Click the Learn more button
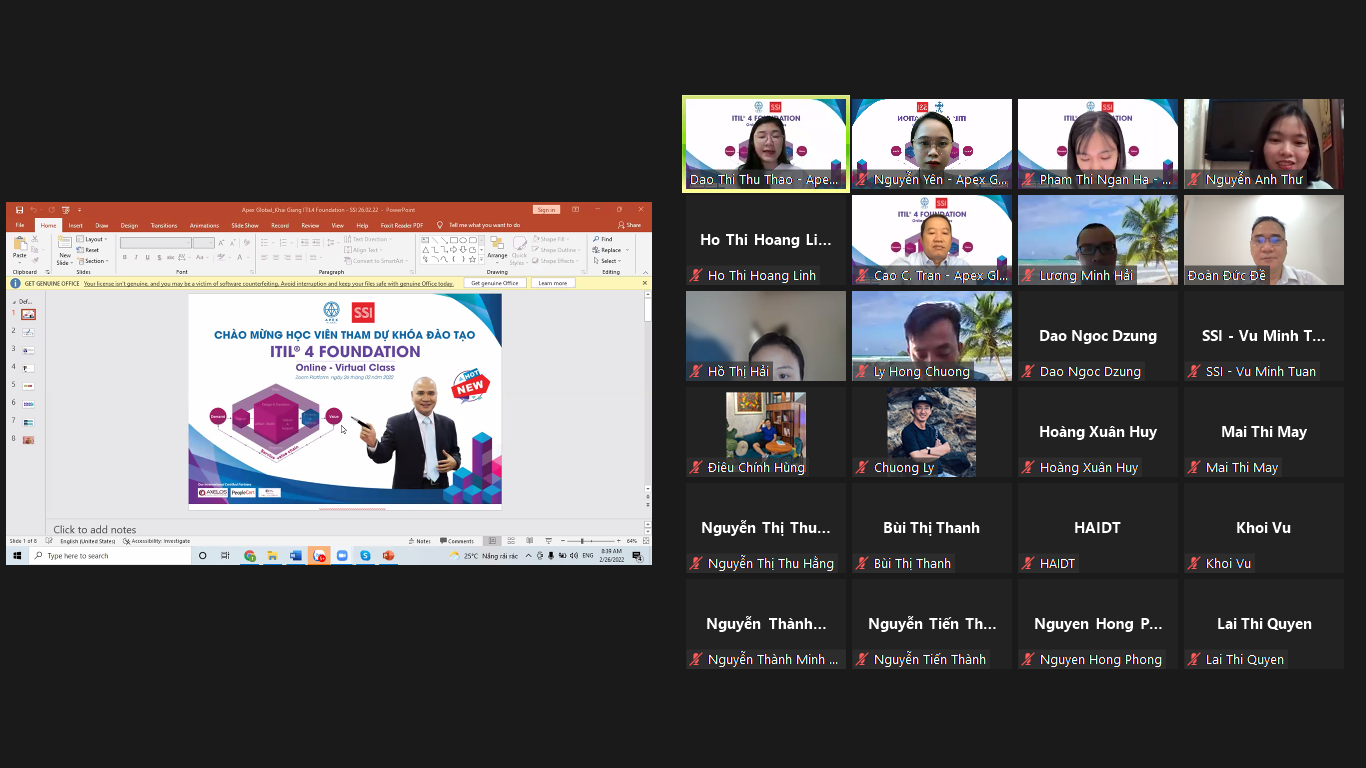1366x768 pixels. click(x=552, y=283)
